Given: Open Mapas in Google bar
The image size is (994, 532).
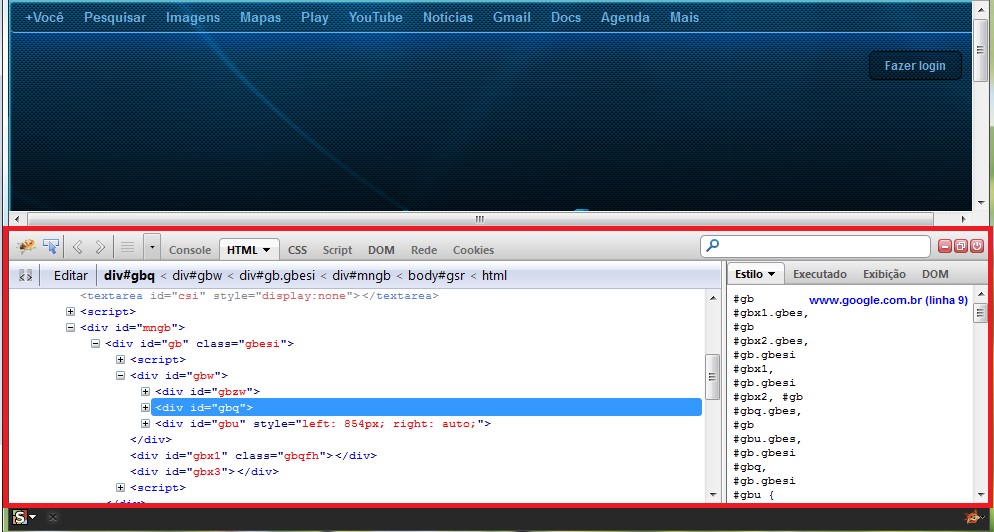Looking at the screenshot, I should point(261,17).
